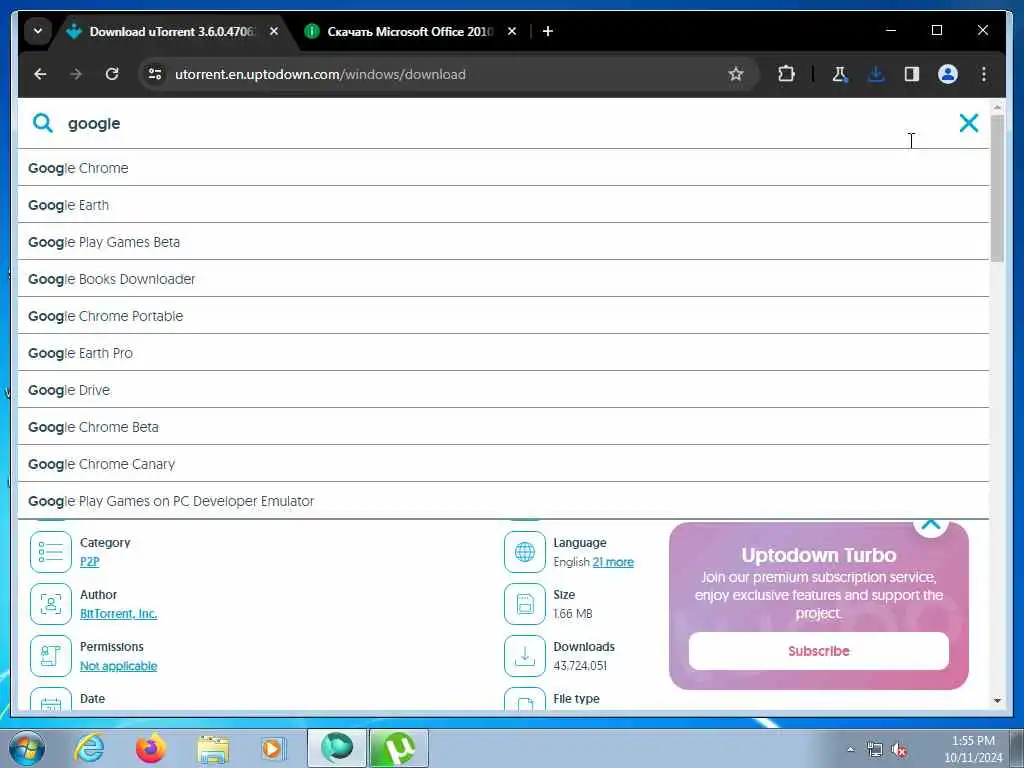Open the media player taskbar icon
This screenshot has height=768, width=1024.
pos(272,748)
